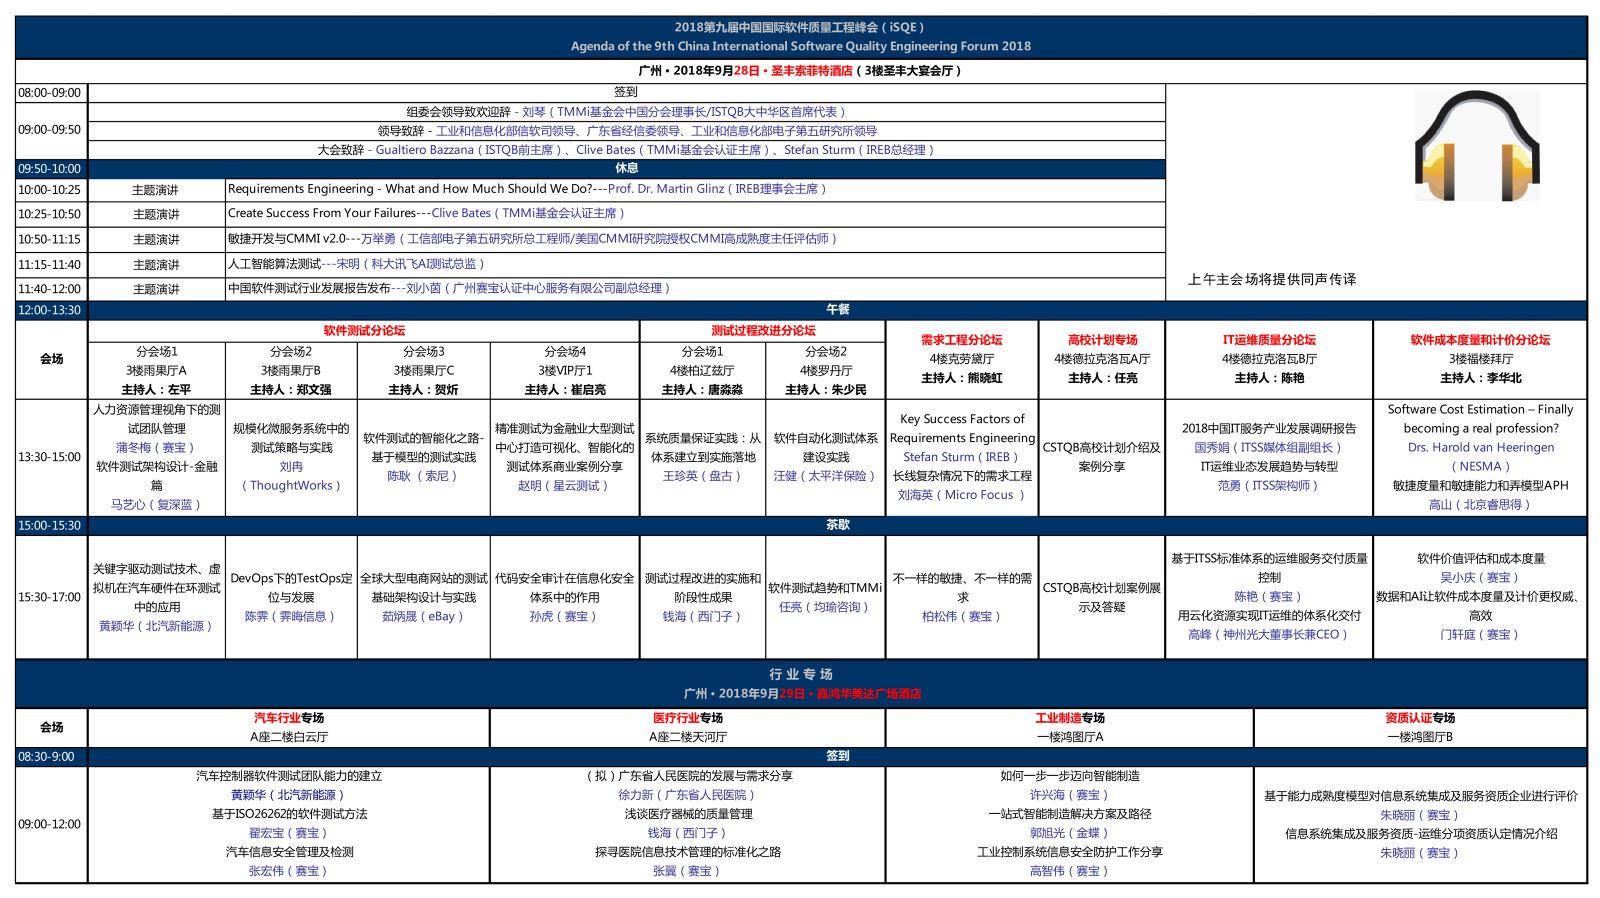The width and height of the screenshot is (1600, 898).
Task: Click the 软件成本度量和计价分论坛 header
Action: pos(1480,340)
